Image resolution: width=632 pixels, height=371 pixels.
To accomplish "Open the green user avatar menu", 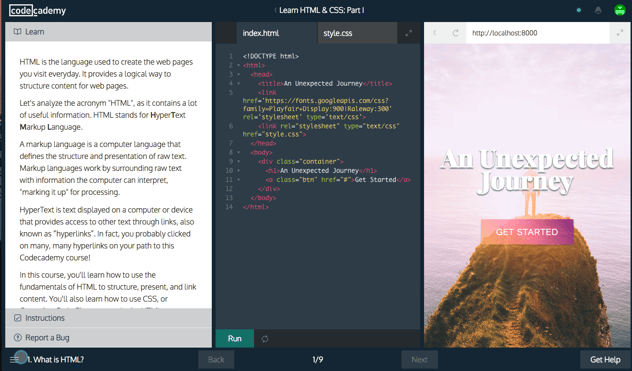I will [620, 10].
